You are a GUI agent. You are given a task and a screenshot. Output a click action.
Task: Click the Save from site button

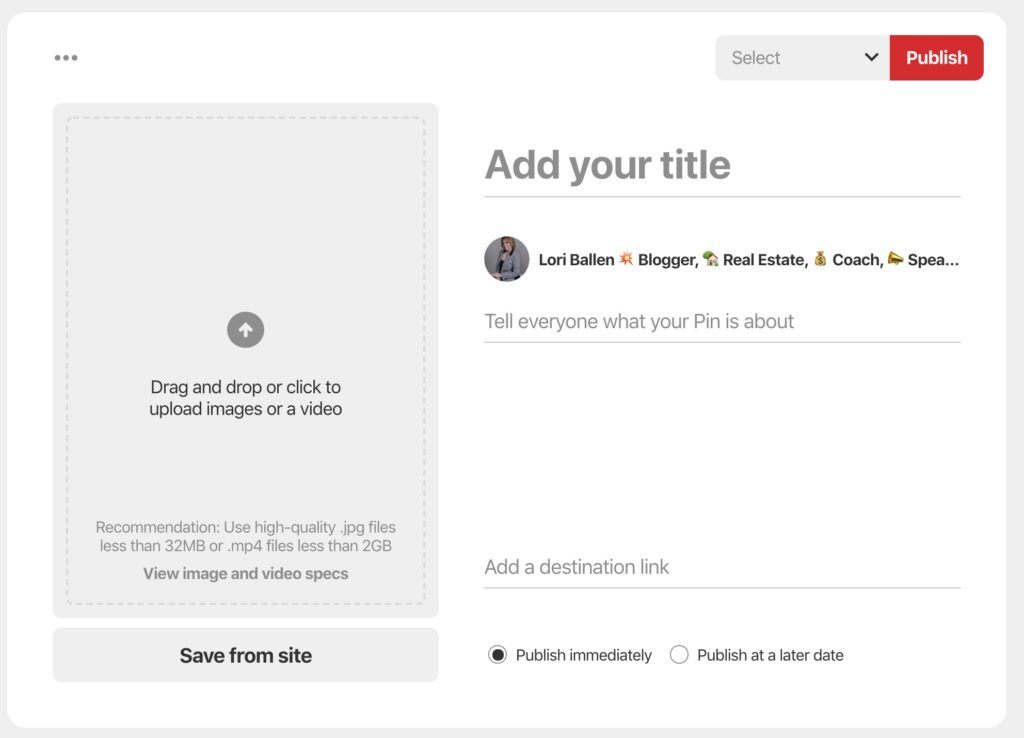246,655
